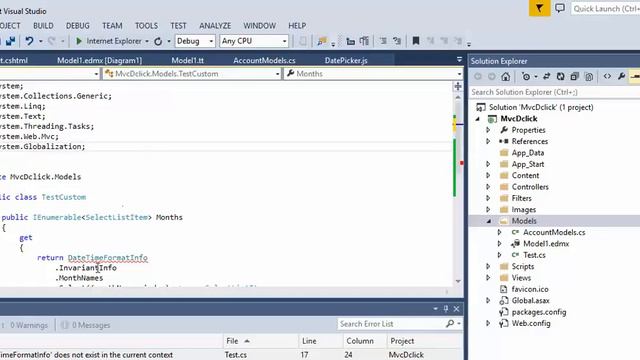Click the Refresh browser icon
Image resolution: width=640 pixels, height=360 pixels.
(158, 41)
